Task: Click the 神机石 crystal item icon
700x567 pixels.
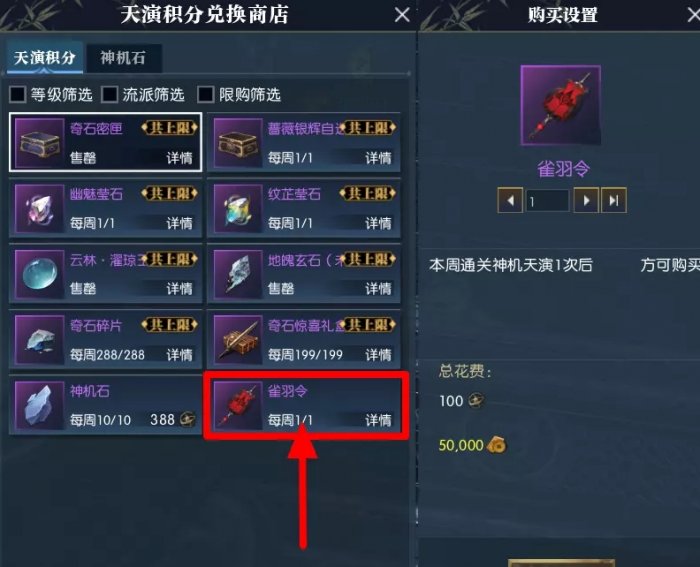Action: click(x=40, y=405)
